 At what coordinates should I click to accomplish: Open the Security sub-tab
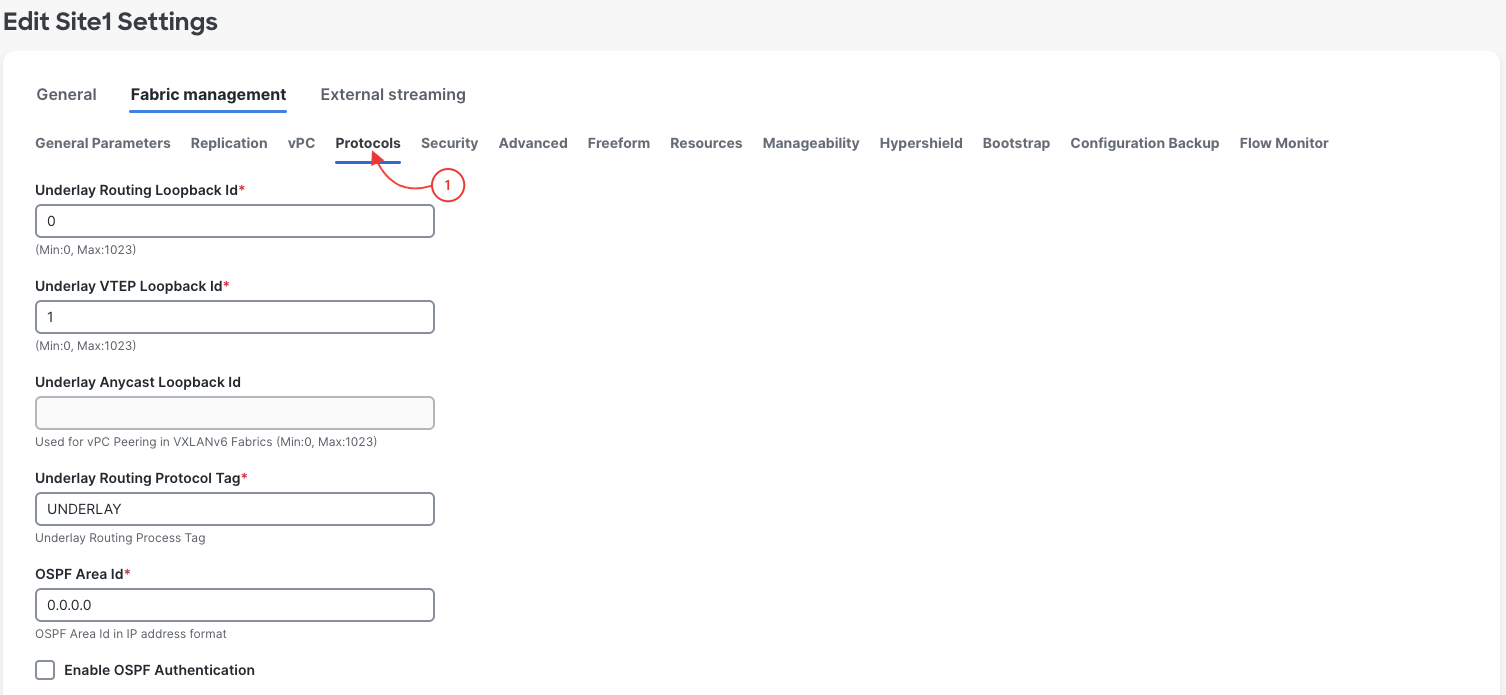pyautogui.click(x=449, y=143)
